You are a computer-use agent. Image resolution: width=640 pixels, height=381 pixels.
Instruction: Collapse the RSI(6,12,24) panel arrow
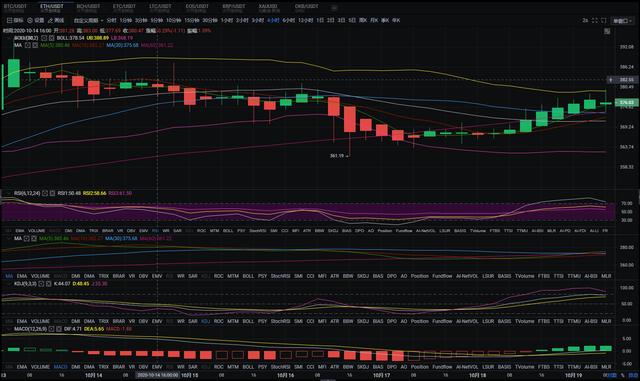pos(9,193)
